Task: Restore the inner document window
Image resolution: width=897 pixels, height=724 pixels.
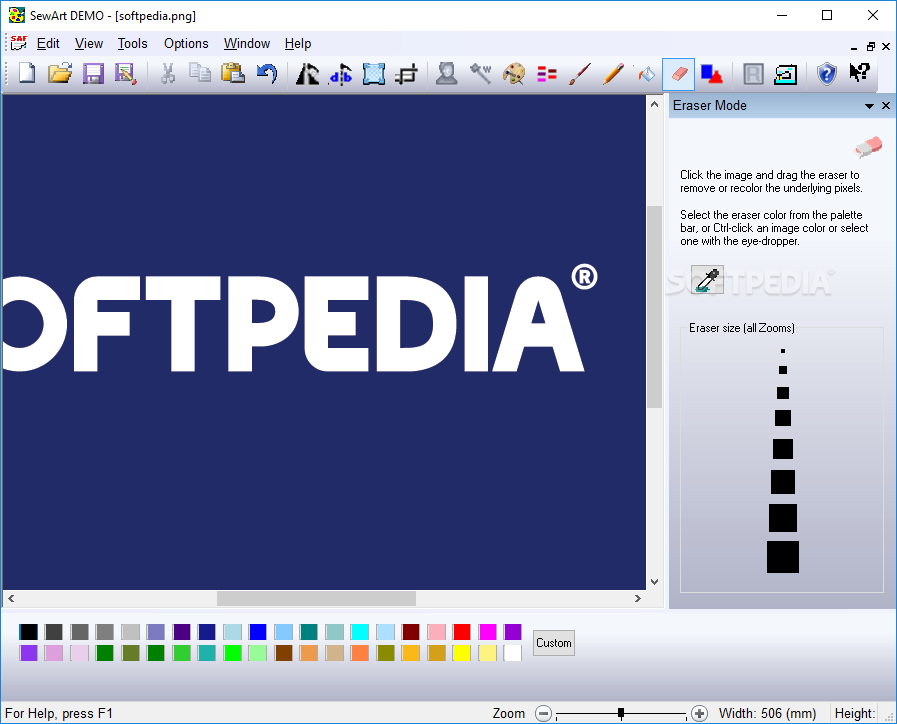Action: point(870,47)
